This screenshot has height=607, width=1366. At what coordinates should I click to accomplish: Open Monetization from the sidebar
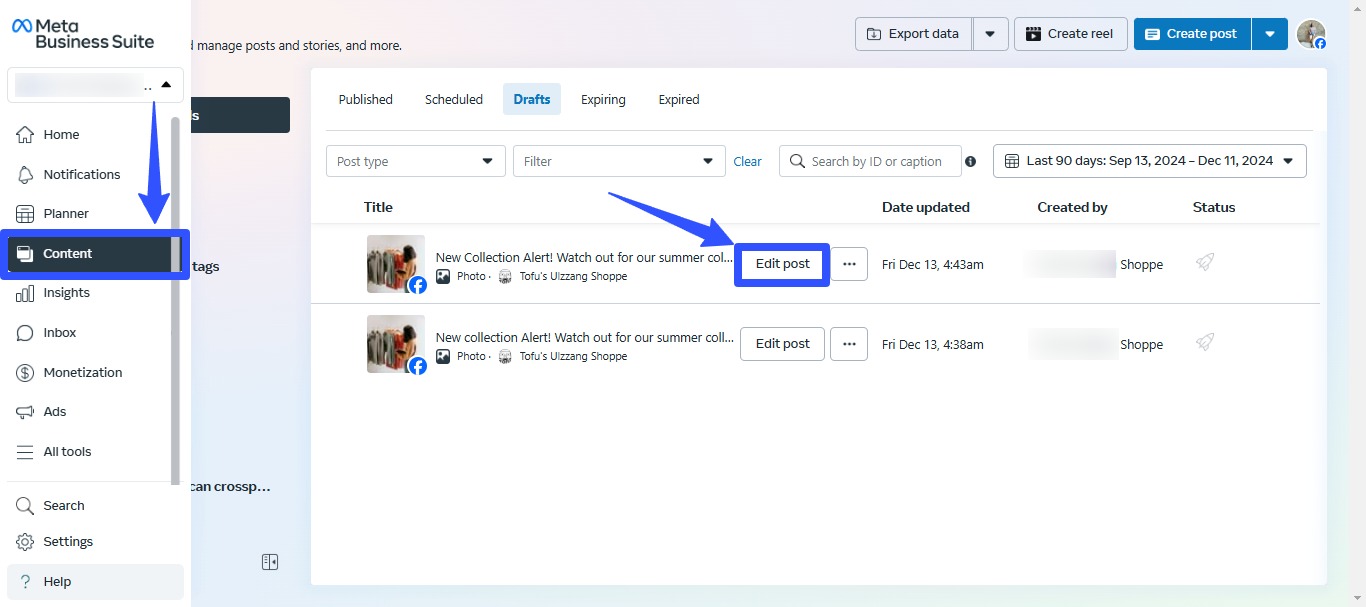82,372
